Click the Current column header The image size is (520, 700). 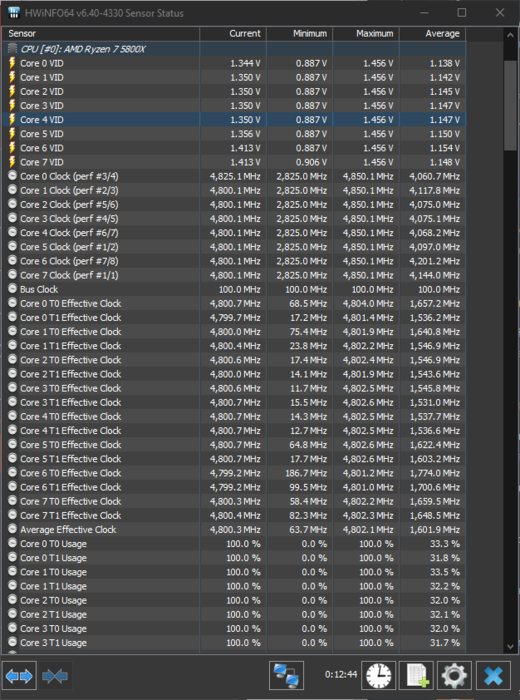tap(233, 33)
